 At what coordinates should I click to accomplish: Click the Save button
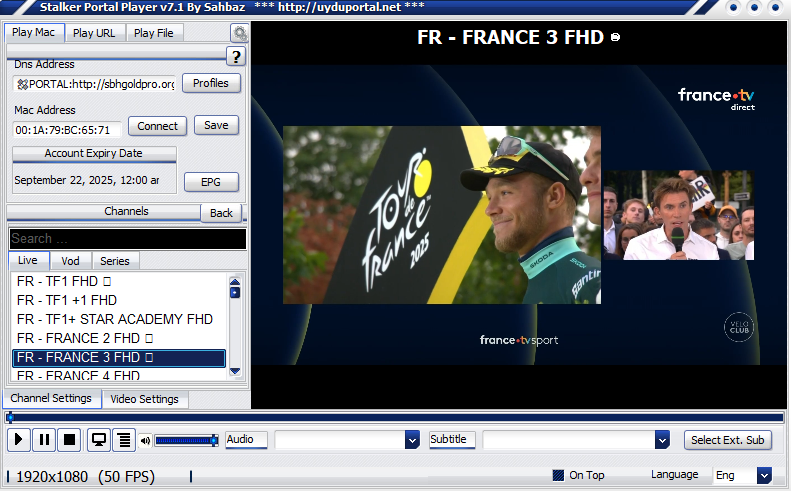coord(216,125)
